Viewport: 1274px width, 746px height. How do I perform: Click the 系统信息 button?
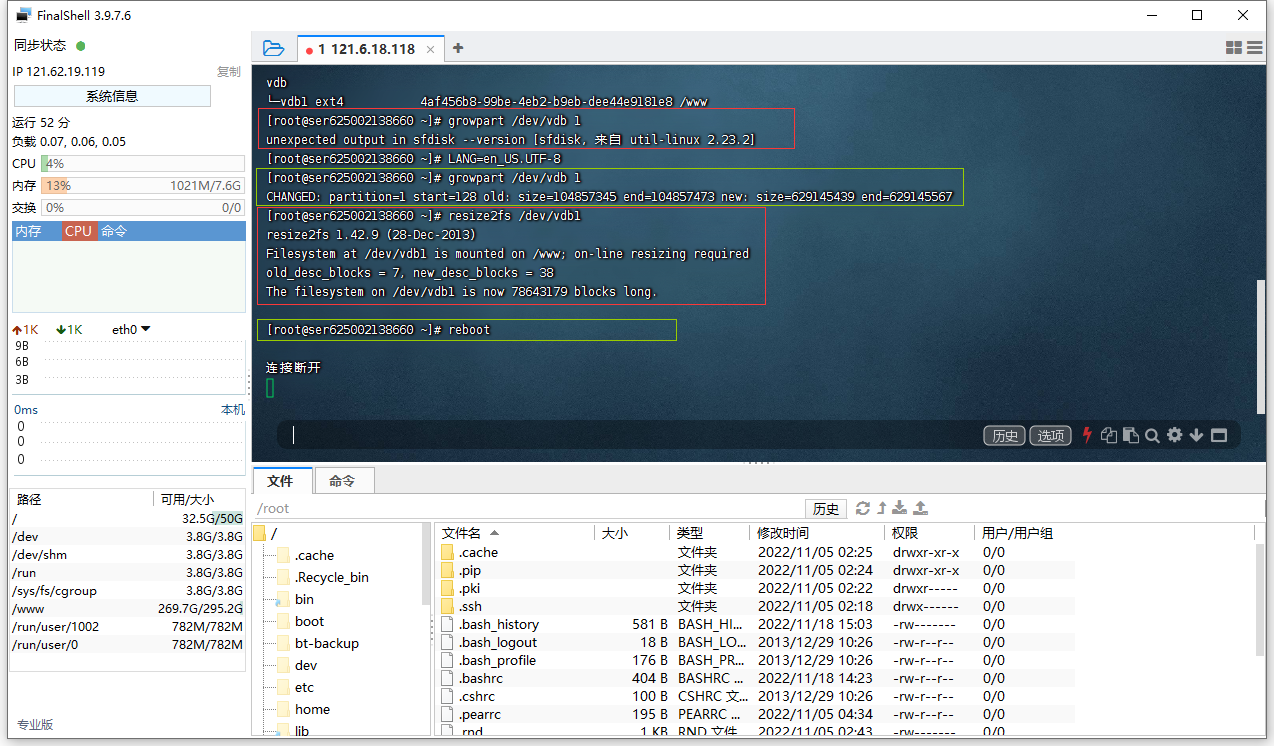pos(111,95)
